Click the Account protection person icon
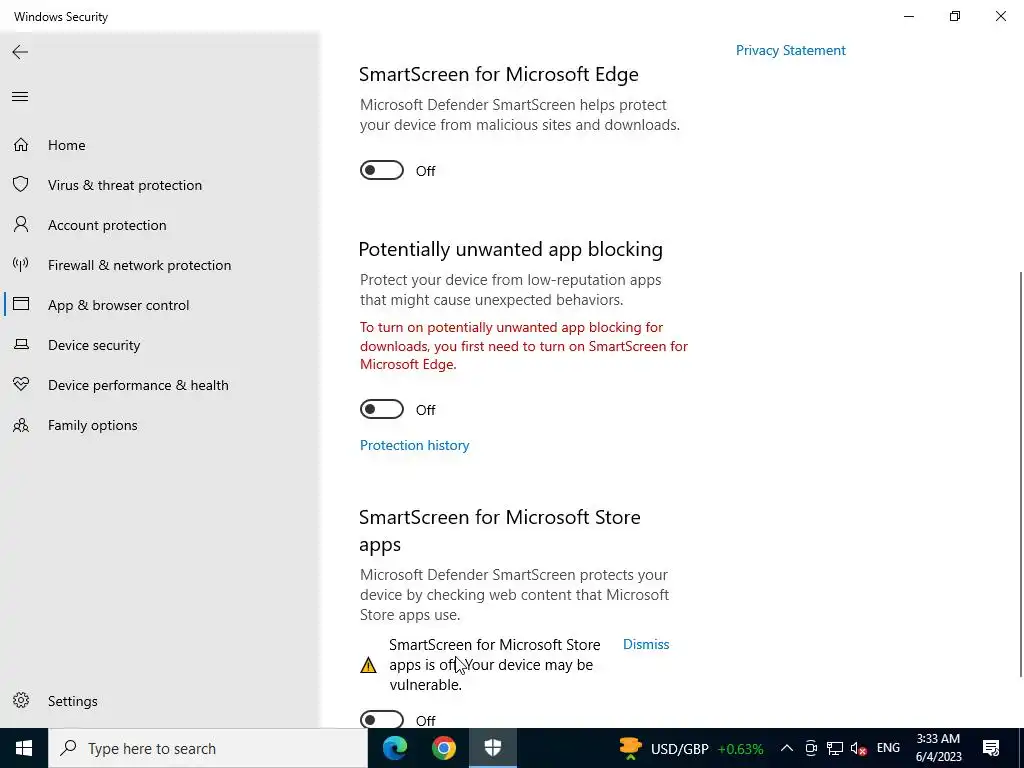The image size is (1024, 768). [x=21, y=225]
